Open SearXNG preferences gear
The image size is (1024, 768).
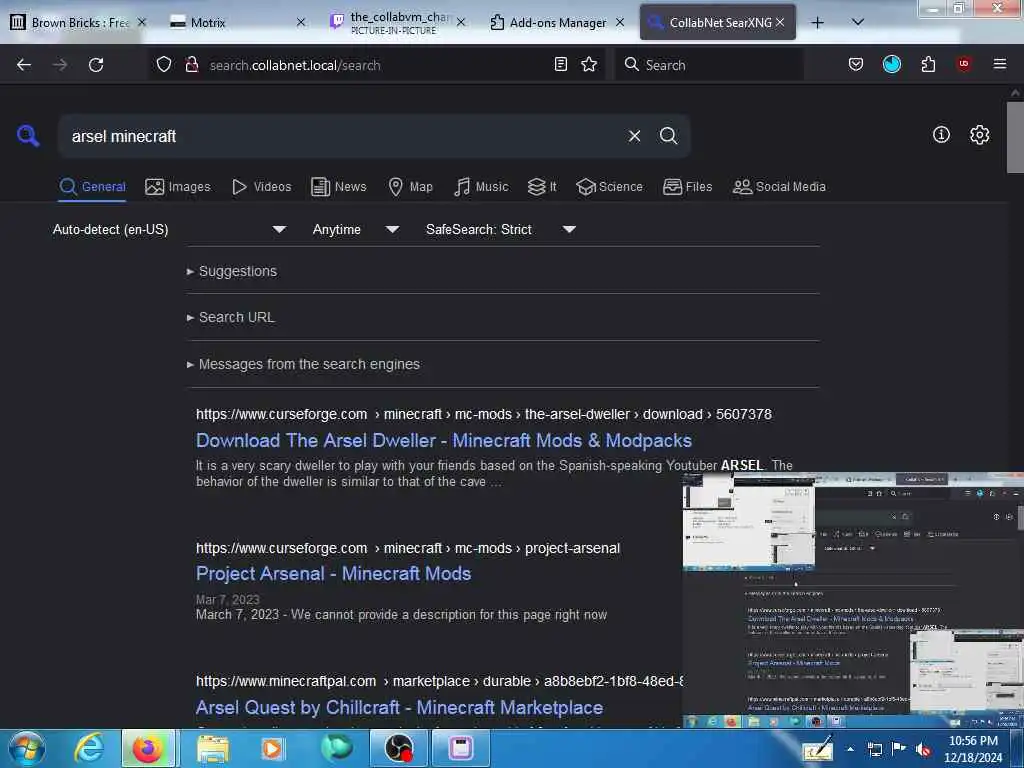coord(979,135)
